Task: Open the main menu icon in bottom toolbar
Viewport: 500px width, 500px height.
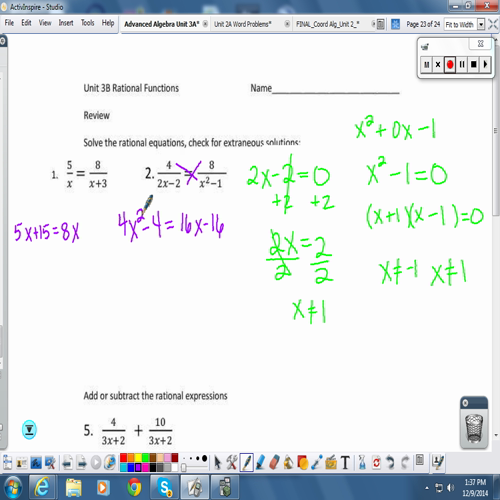Action: [x=7, y=462]
